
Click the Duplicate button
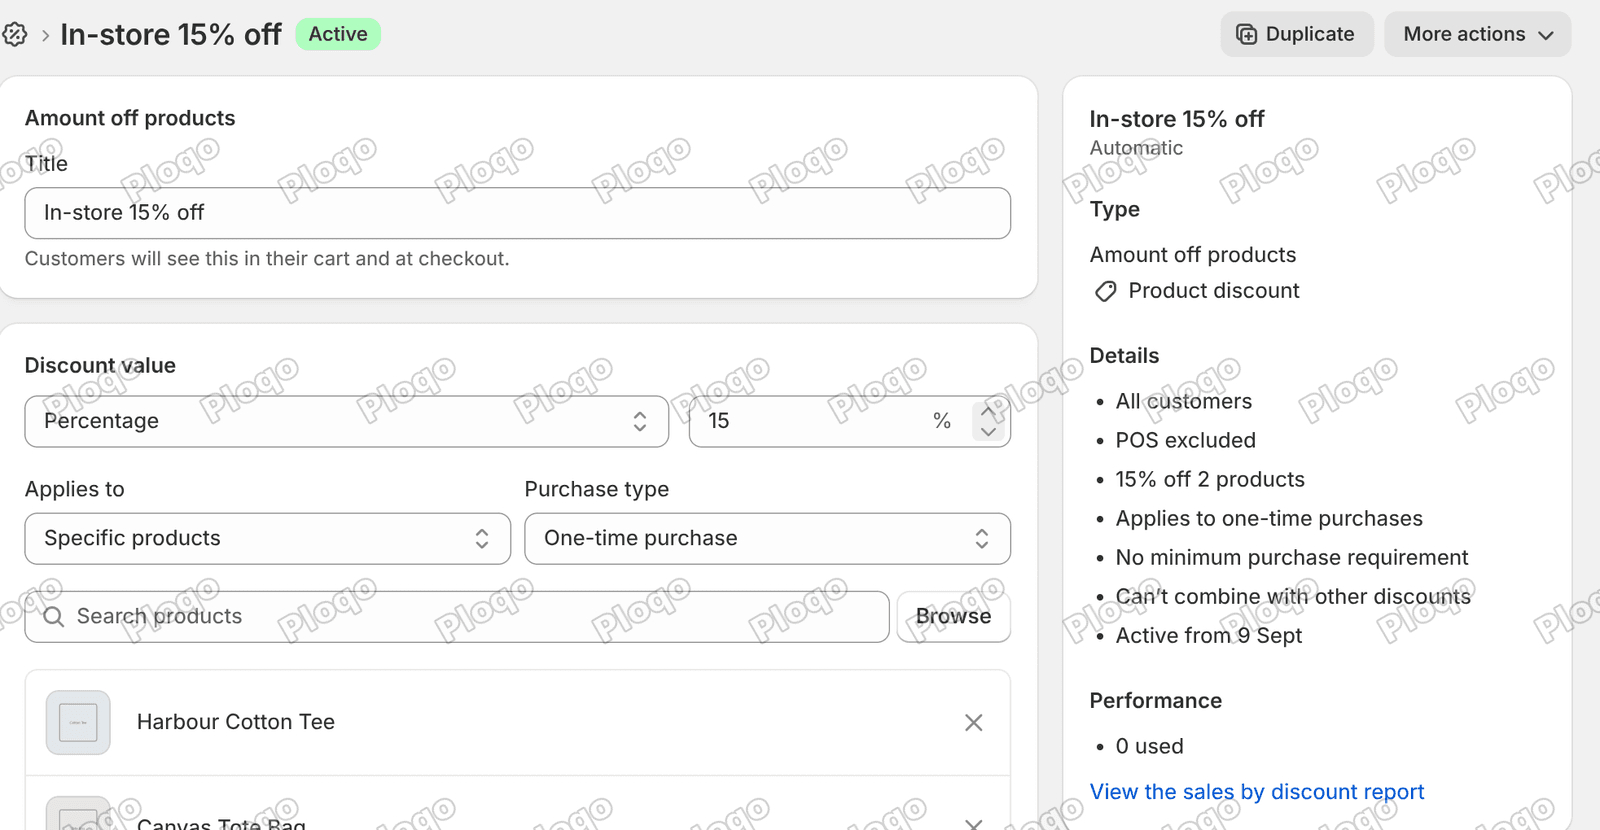point(1296,34)
